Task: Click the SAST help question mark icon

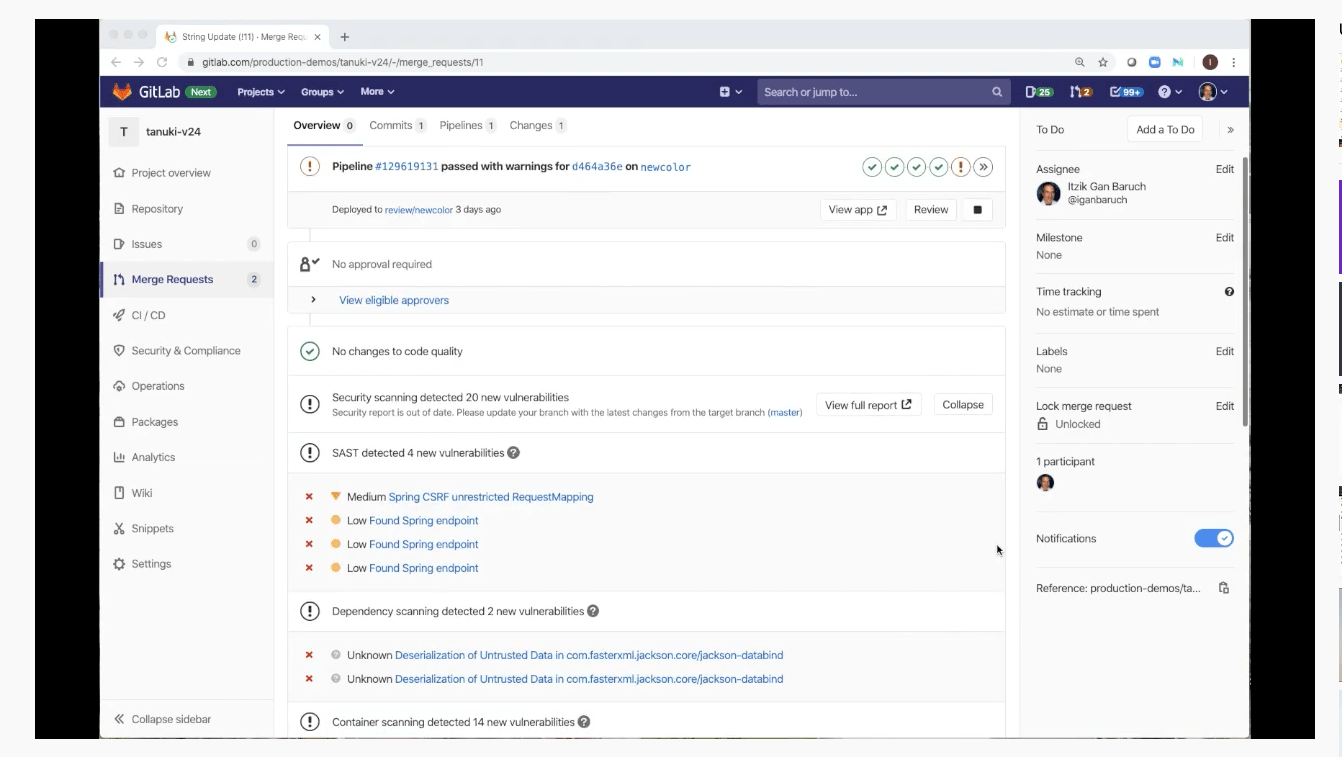Action: 513,453
